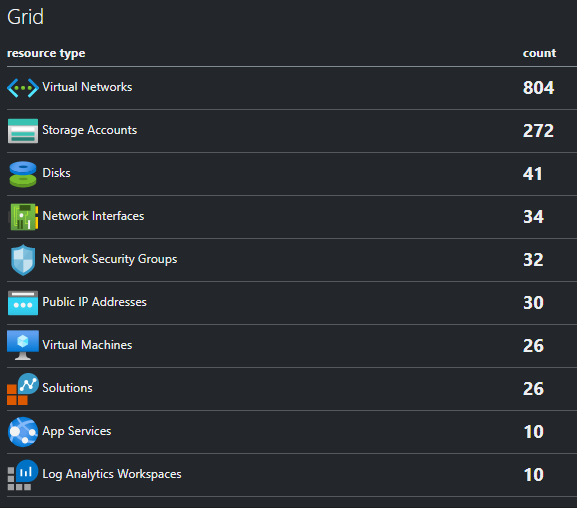Click the Network Interfaces icon

(24, 217)
